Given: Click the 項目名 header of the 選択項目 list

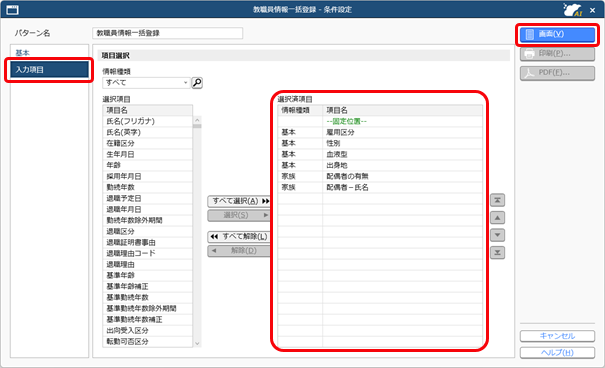Looking at the screenshot, I should pos(147,110).
